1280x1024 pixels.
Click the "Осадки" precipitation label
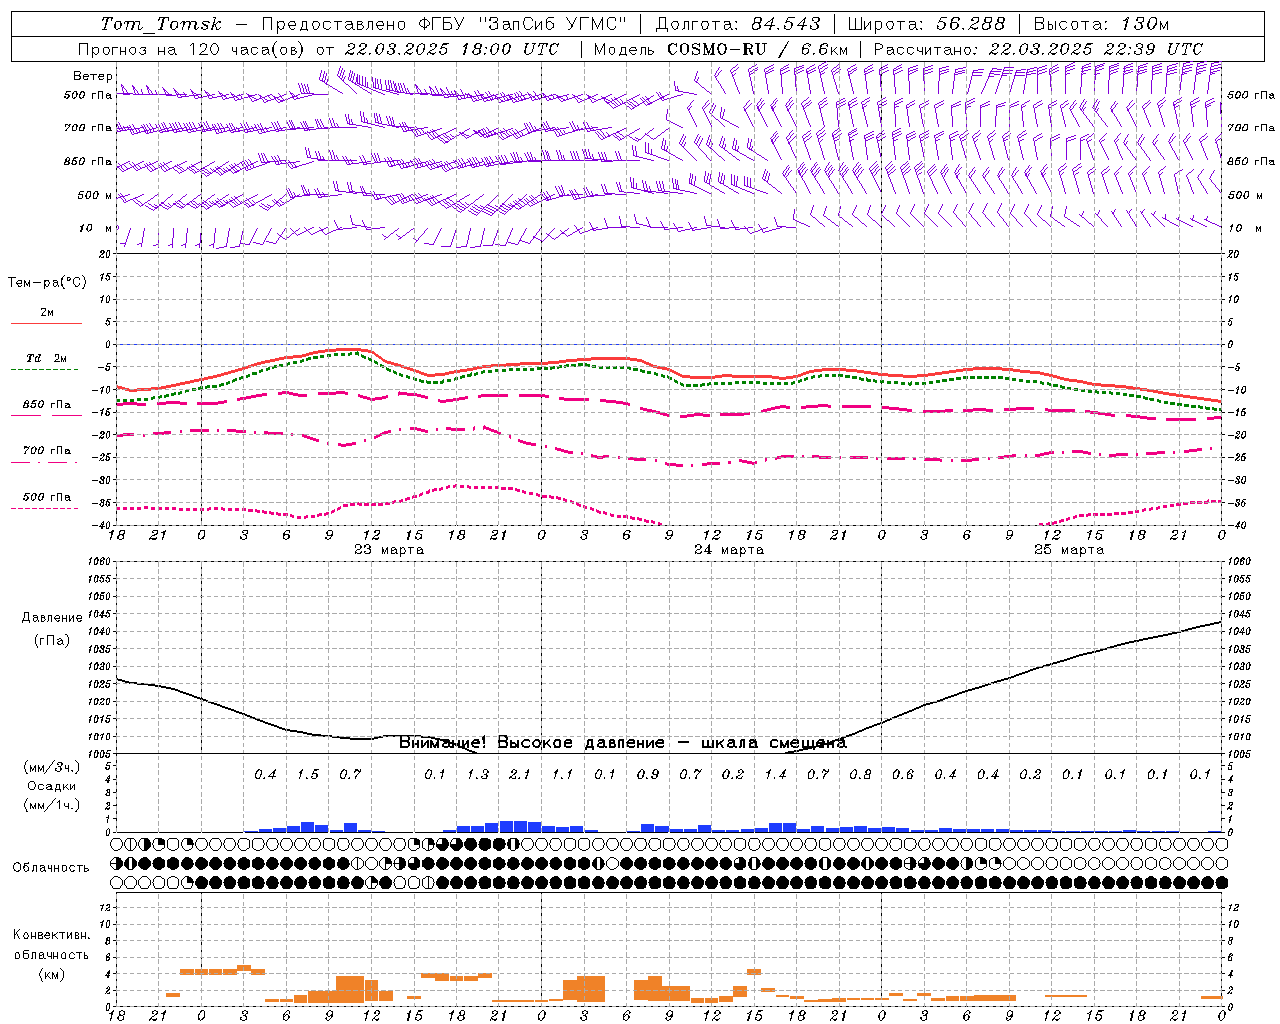point(52,786)
